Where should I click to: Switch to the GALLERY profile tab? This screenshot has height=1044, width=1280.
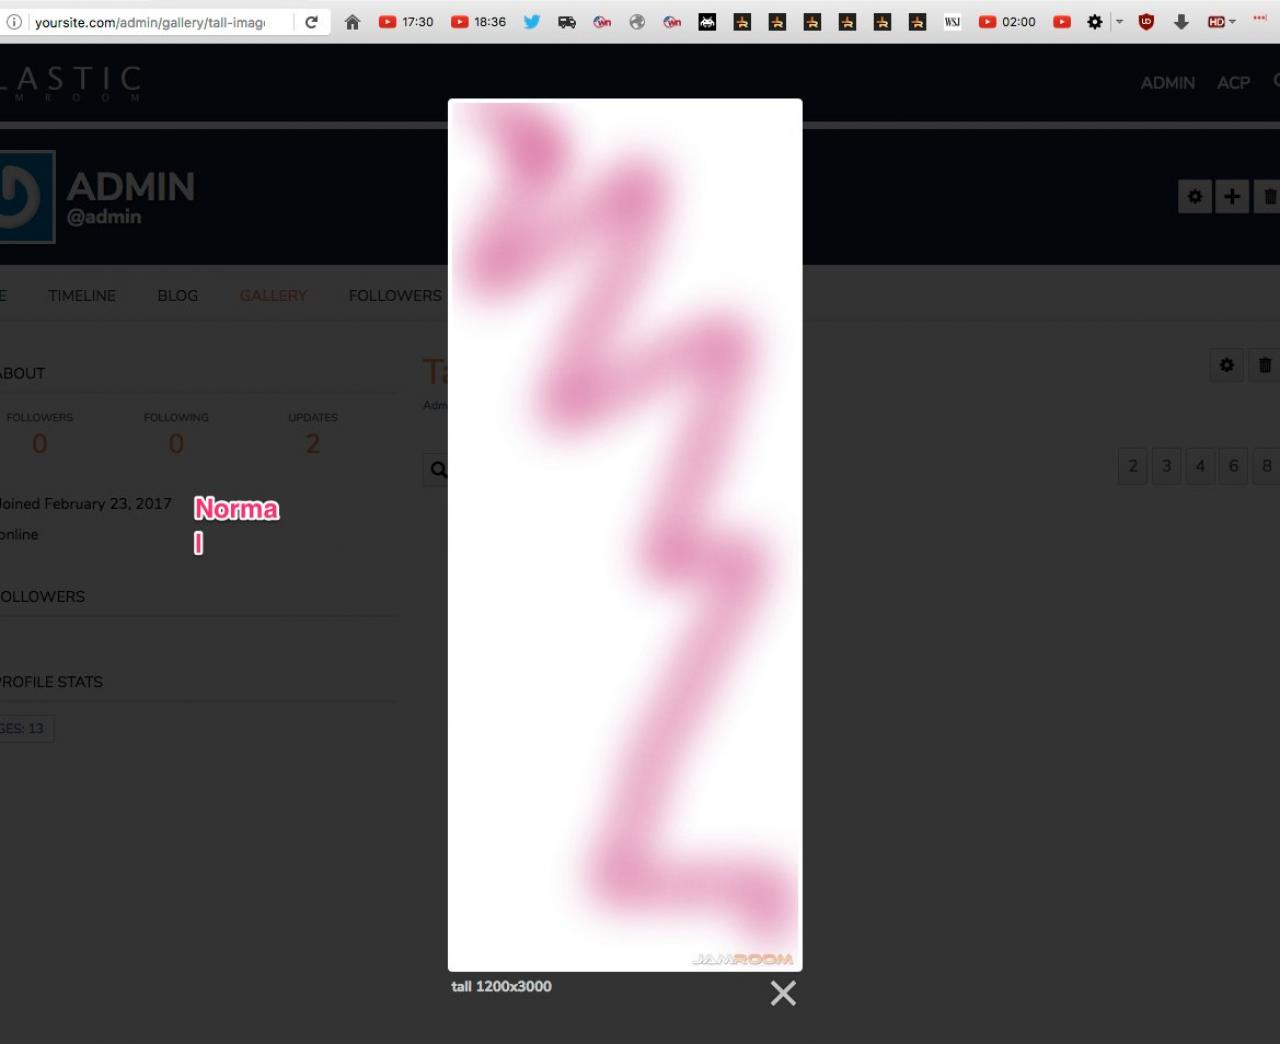[273, 296]
